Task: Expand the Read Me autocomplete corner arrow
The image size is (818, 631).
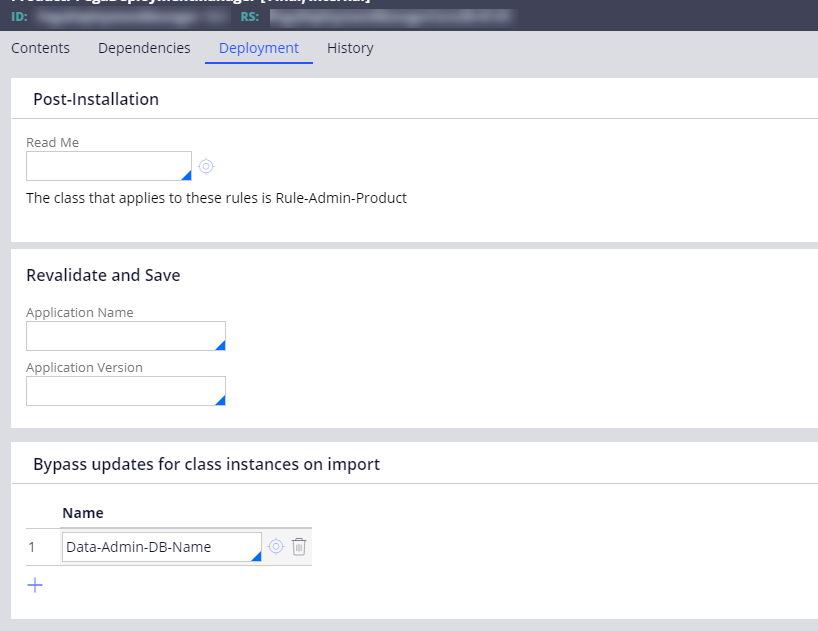Action: 186,175
